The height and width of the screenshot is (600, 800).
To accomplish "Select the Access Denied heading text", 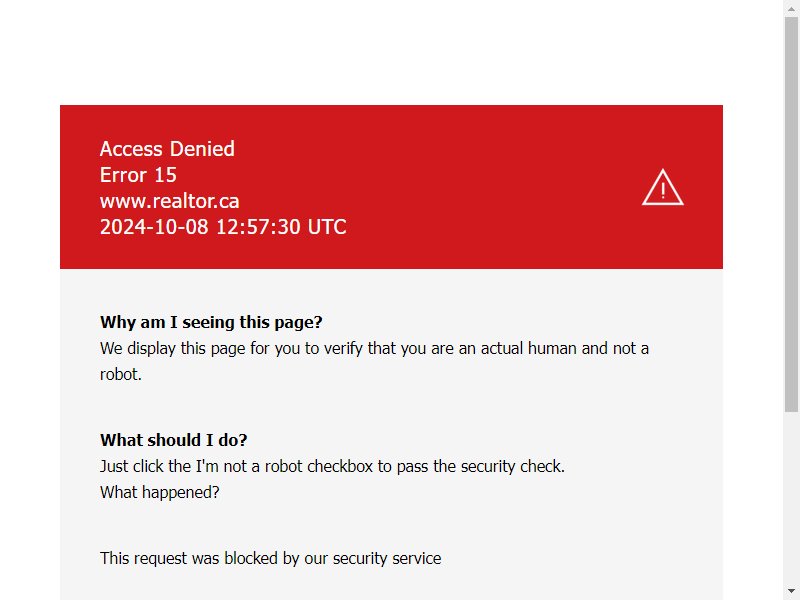I will pos(167,149).
